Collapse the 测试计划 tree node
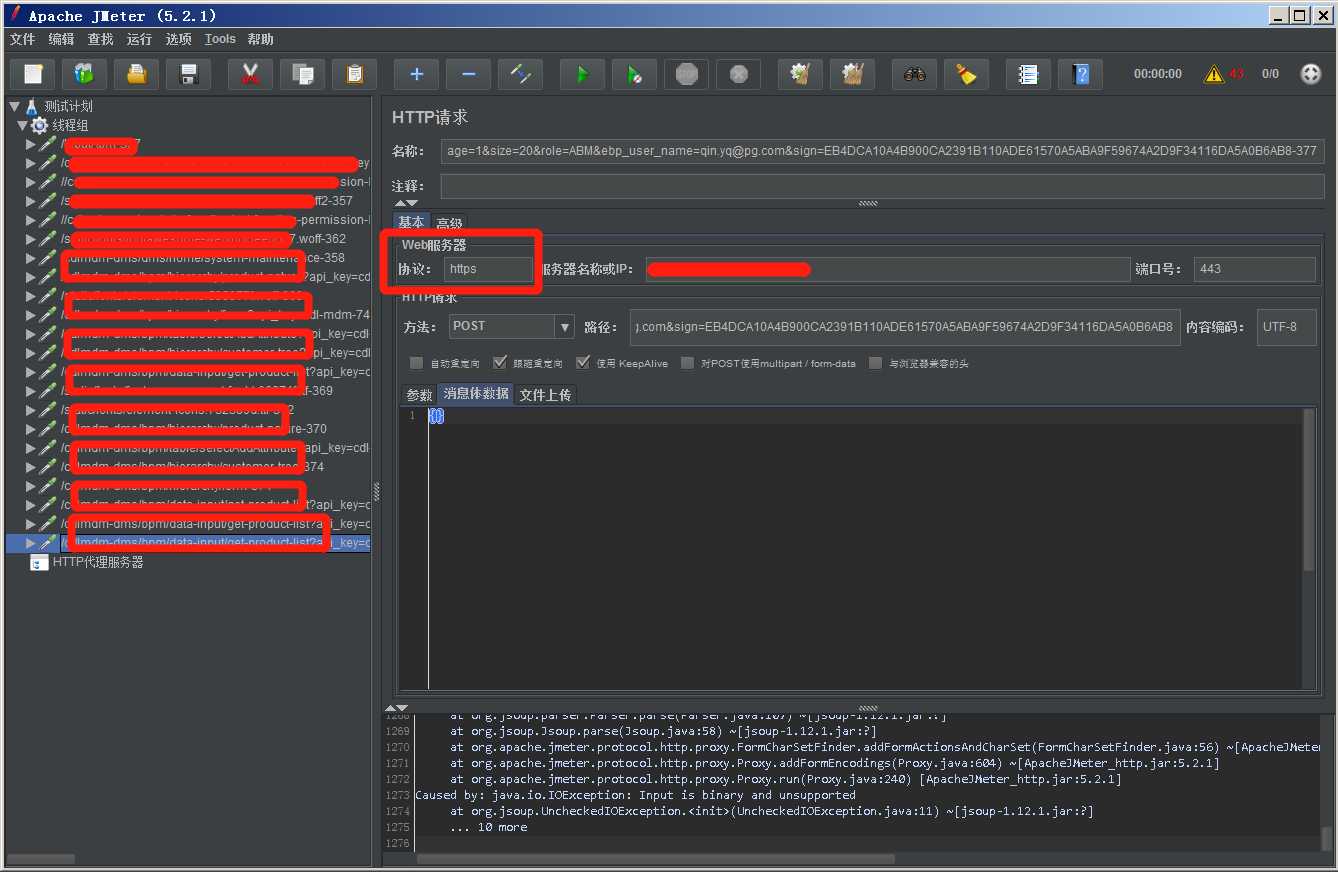Viewport: 1338px width, 872px height. (14, 106)
